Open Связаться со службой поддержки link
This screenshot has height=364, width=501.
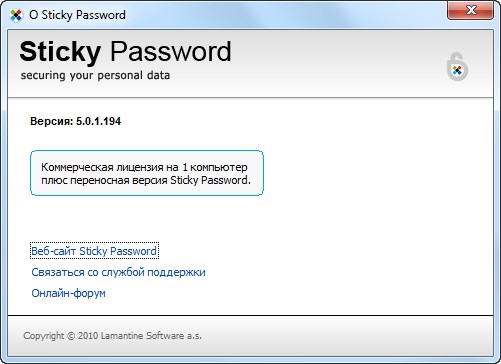coord(118,272)
